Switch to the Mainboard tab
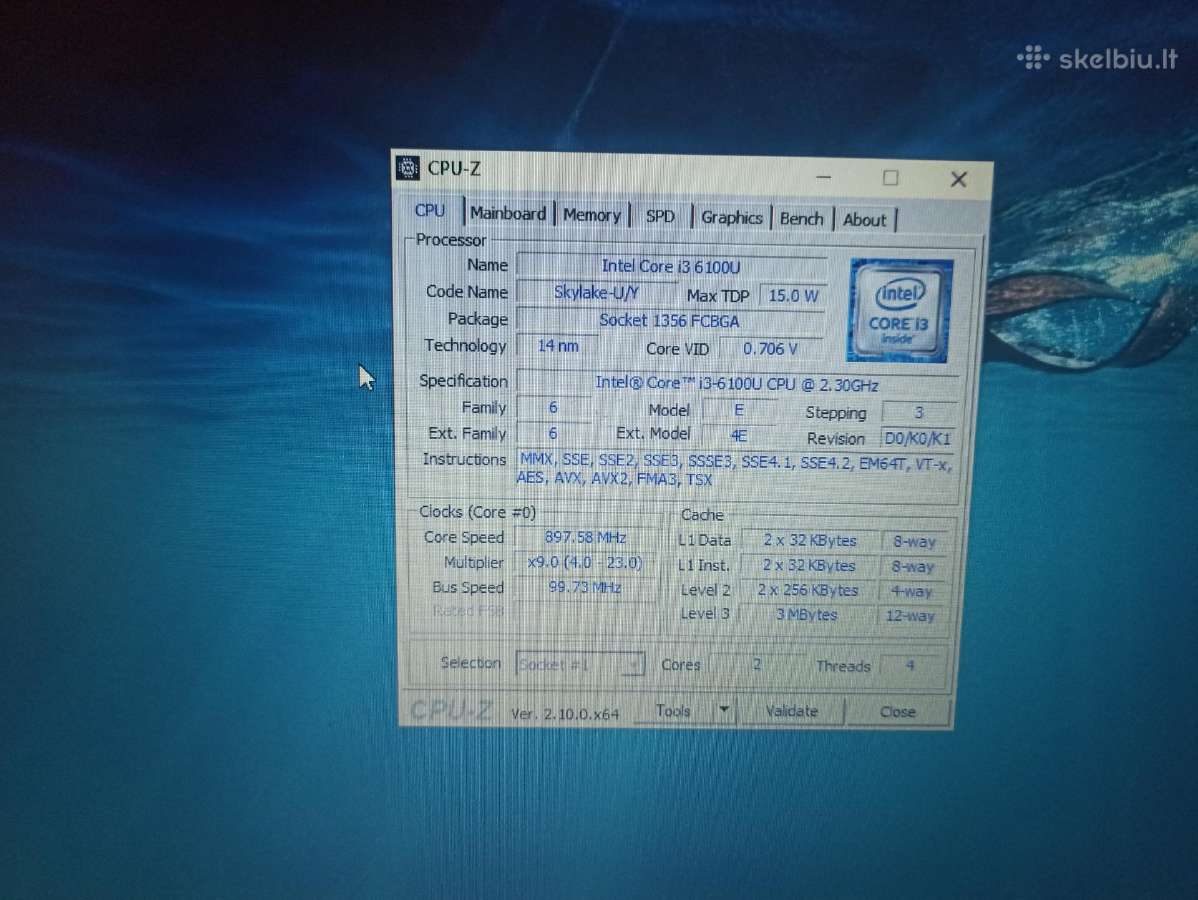The image size is (1198, 900). [x=508, y=213]
